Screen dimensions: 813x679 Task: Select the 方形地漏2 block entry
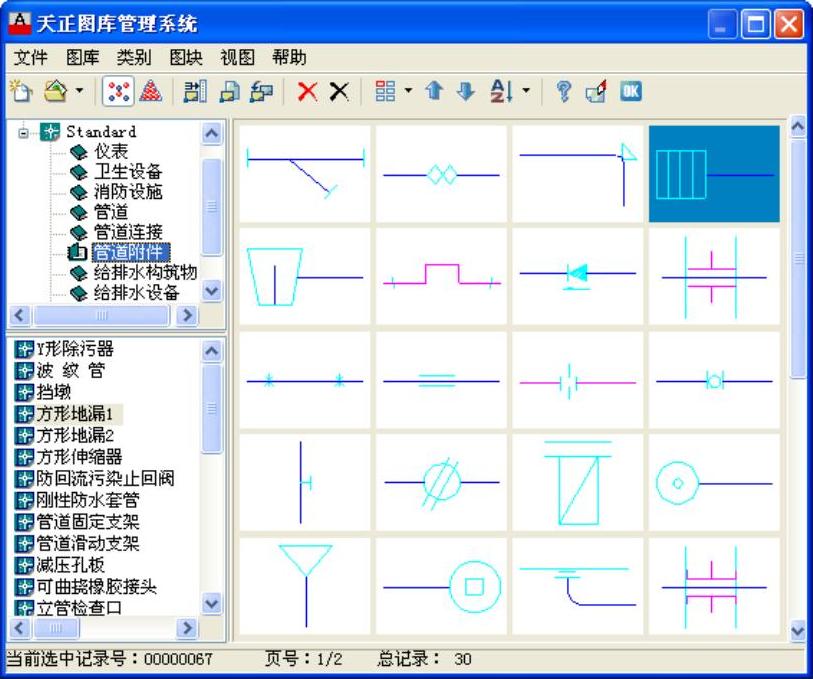[x=75, y=435]
